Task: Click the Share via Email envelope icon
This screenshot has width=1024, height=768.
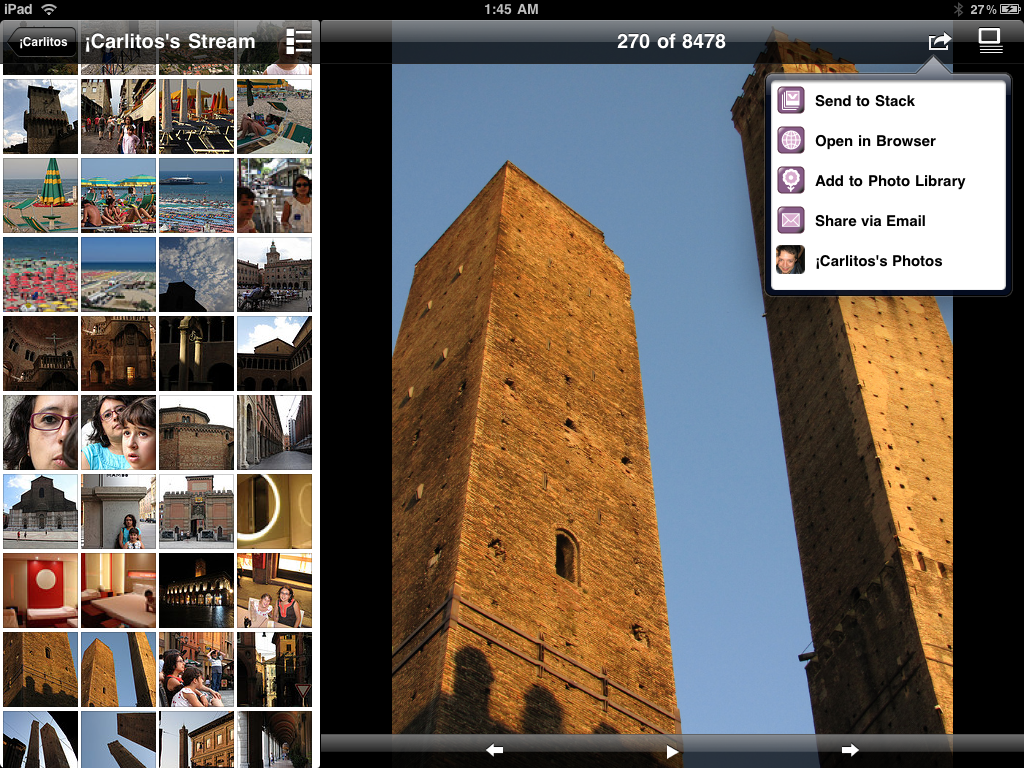Action: [791, 220]
